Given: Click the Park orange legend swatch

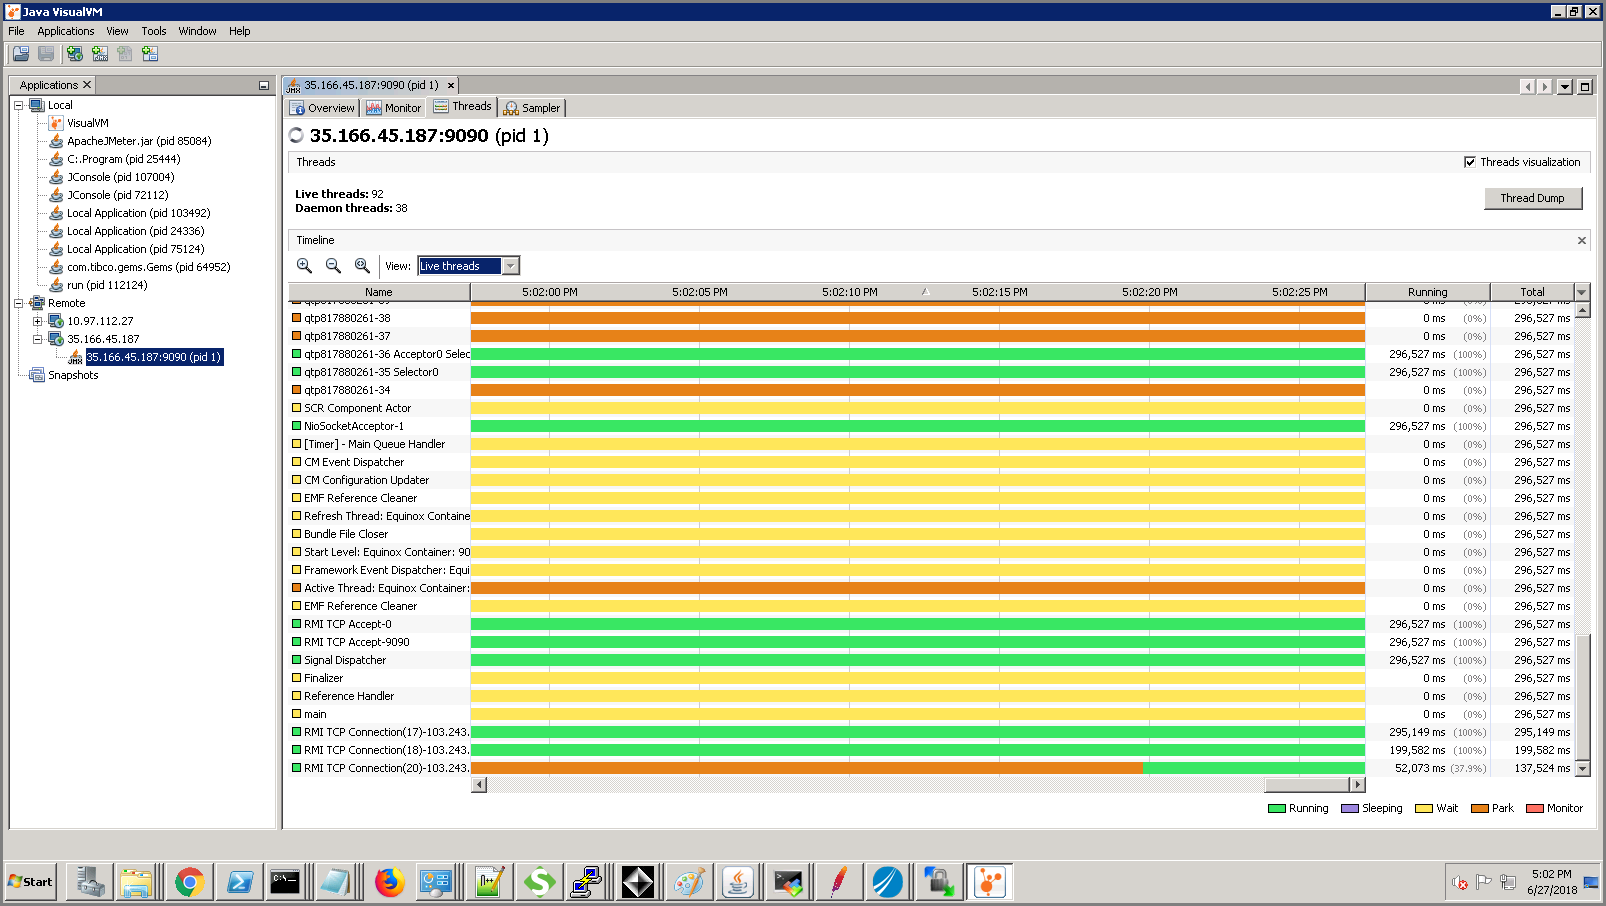Looking at the screenshot, I should (1480, 809).
